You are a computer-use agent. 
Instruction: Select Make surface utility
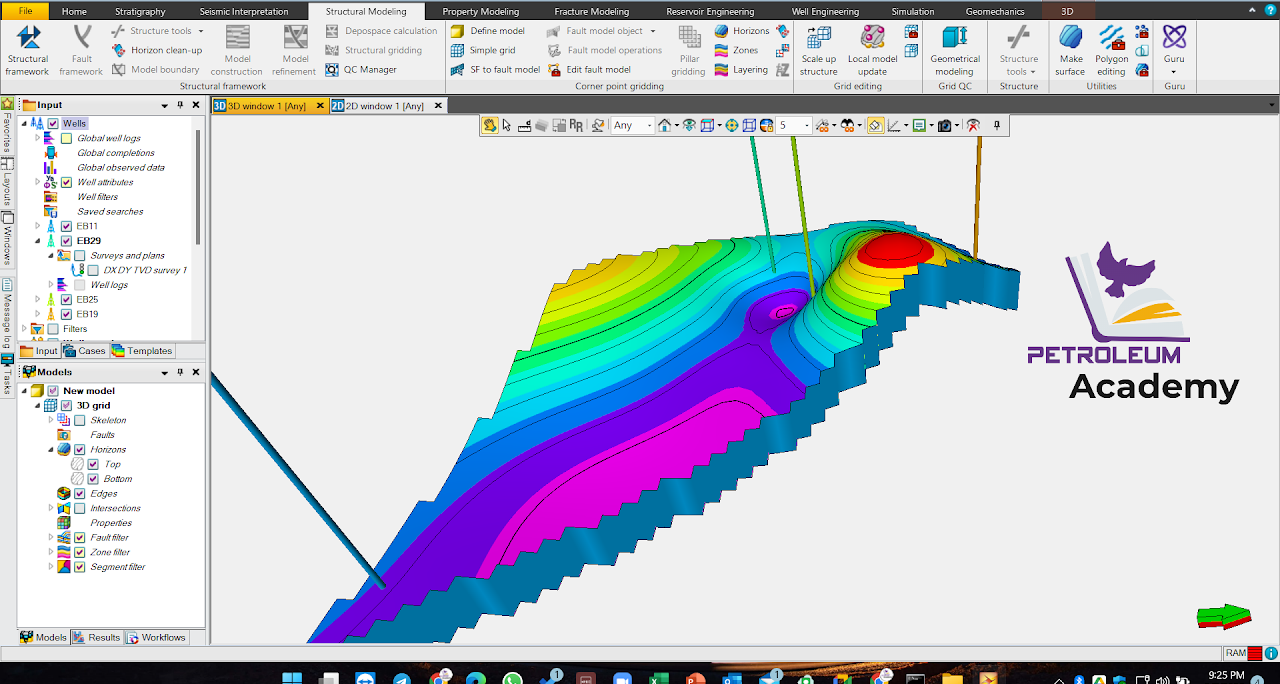click(1070, 50)
